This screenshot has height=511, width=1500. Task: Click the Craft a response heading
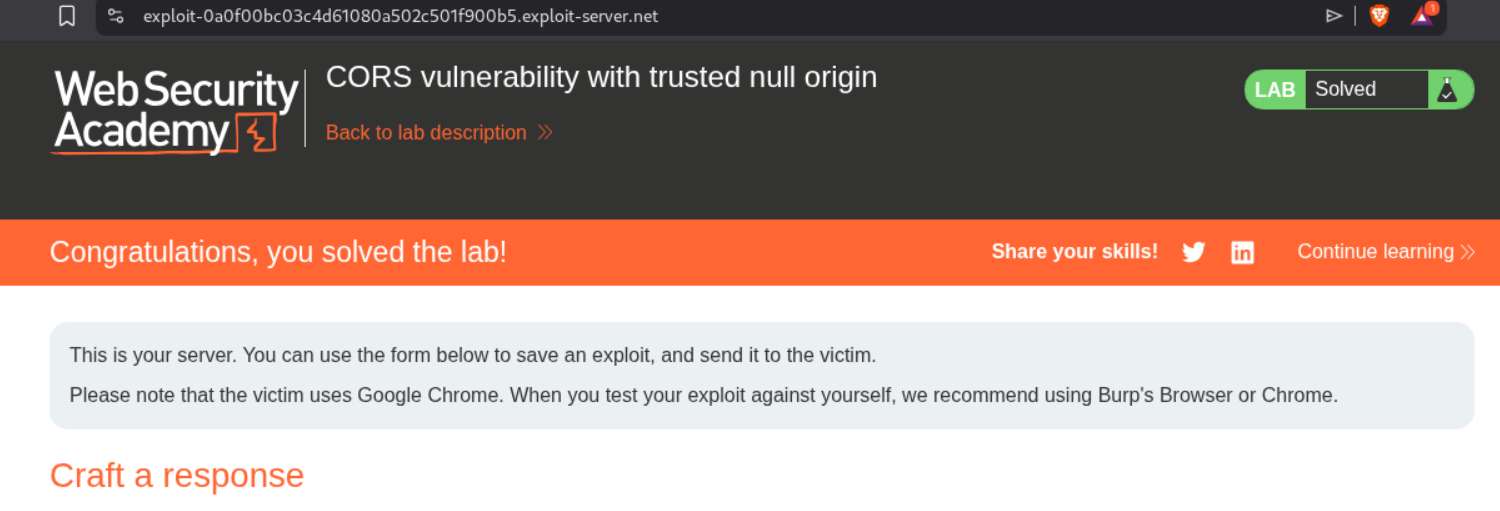coord(177,475)
